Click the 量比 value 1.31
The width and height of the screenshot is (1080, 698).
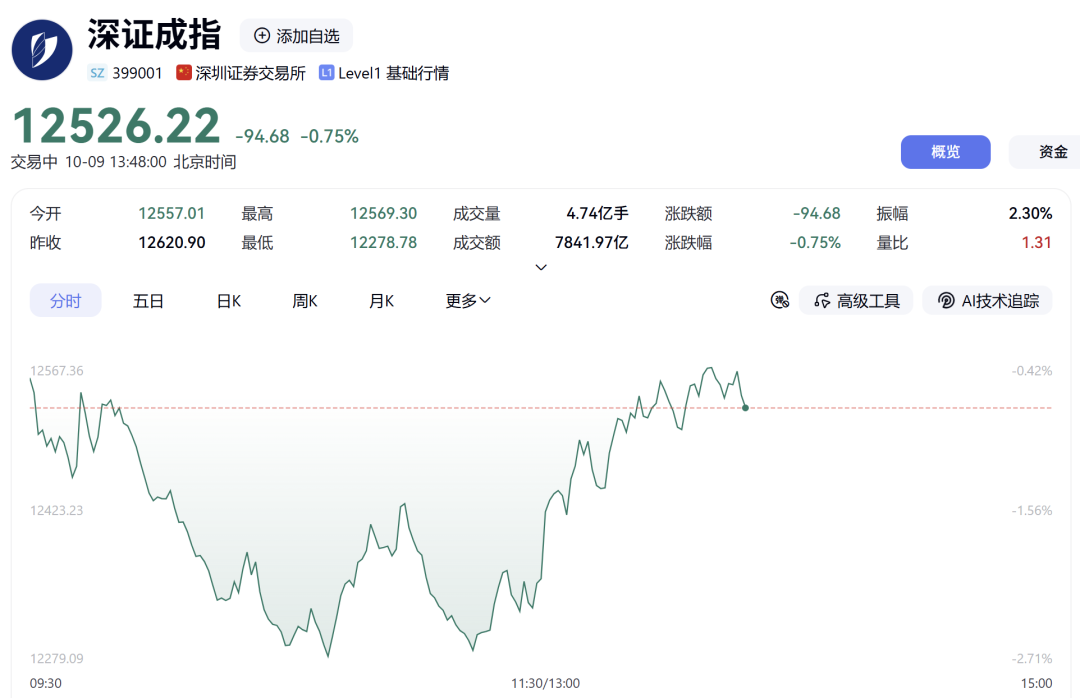click(1037, 243)
